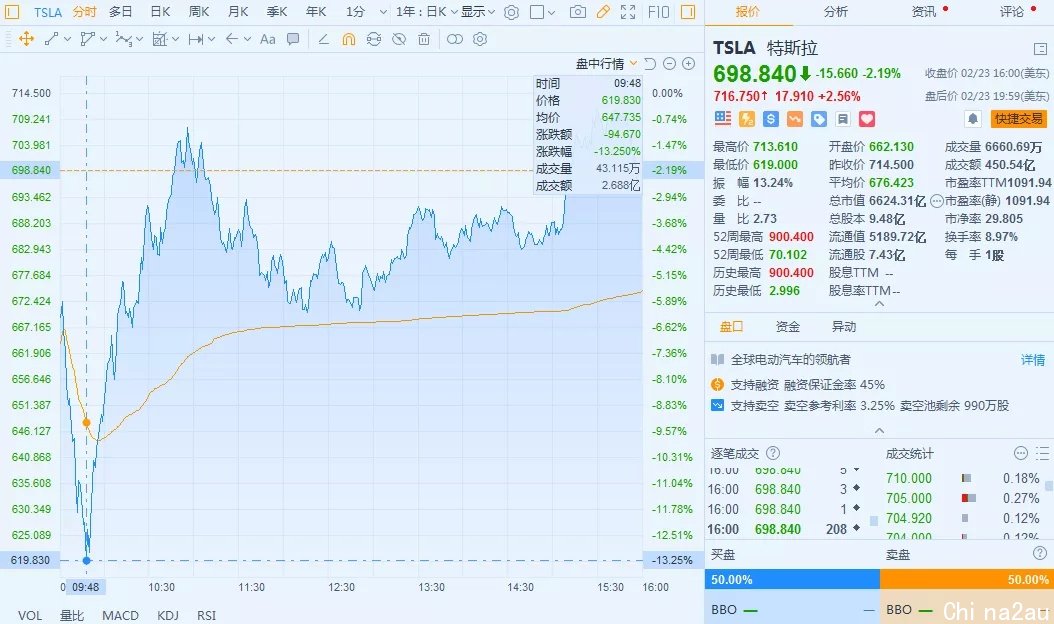
Task: Toggle the price alert bell icon
Action: coord(973,119)
